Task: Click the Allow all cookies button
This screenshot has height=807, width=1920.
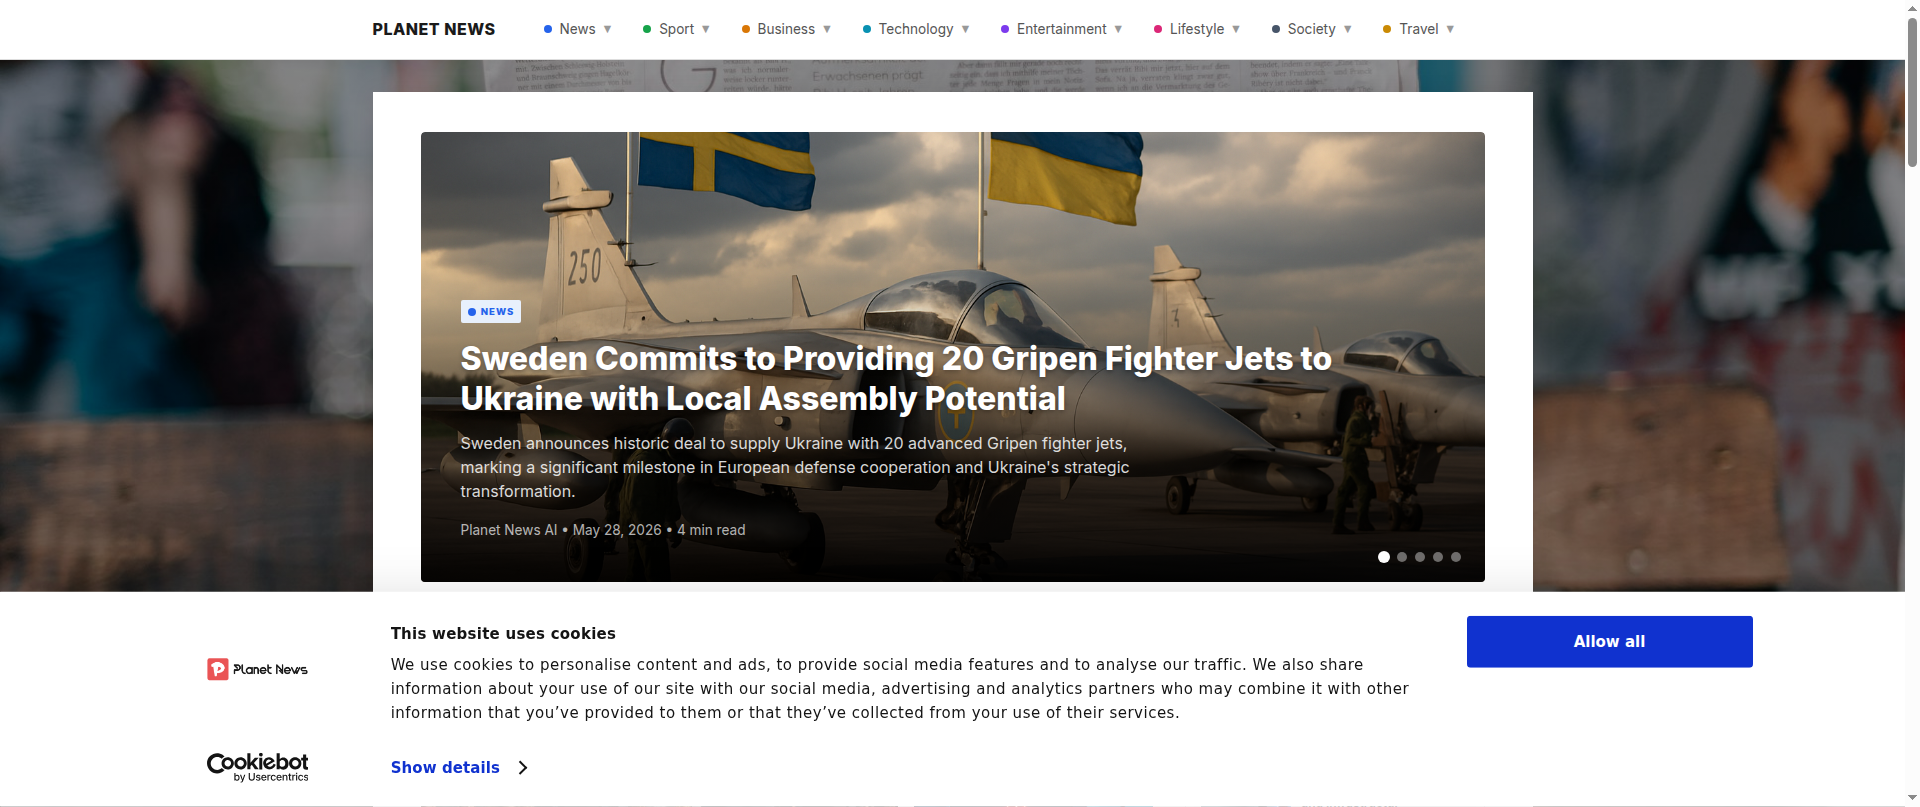Action: [1609, 642]
